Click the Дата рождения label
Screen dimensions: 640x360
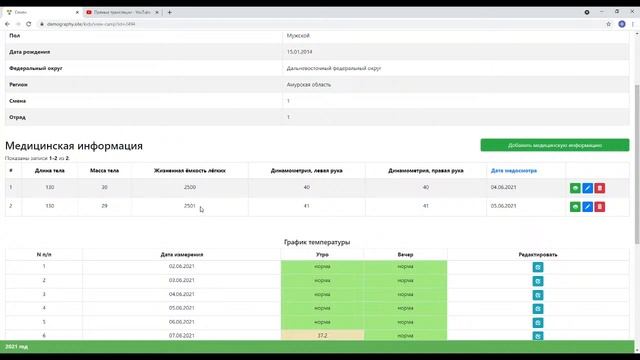tap(29, 52)
